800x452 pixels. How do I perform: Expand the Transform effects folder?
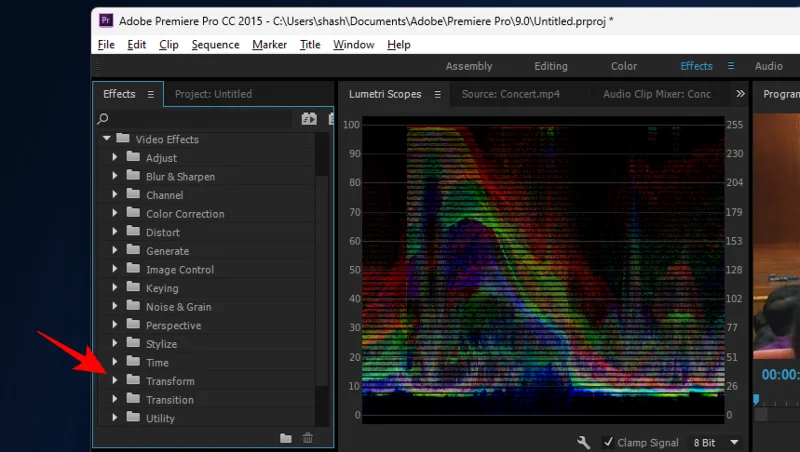click(x=115, y=381)
